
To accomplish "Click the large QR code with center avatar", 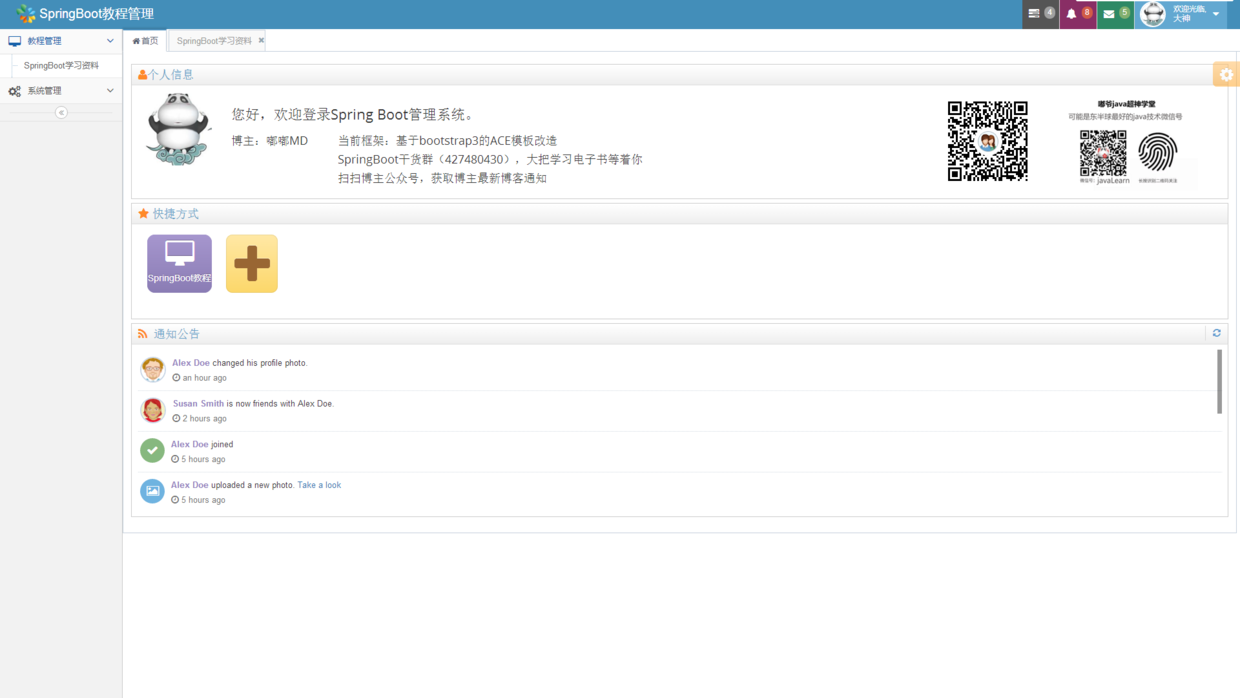I will coord(988,141).
